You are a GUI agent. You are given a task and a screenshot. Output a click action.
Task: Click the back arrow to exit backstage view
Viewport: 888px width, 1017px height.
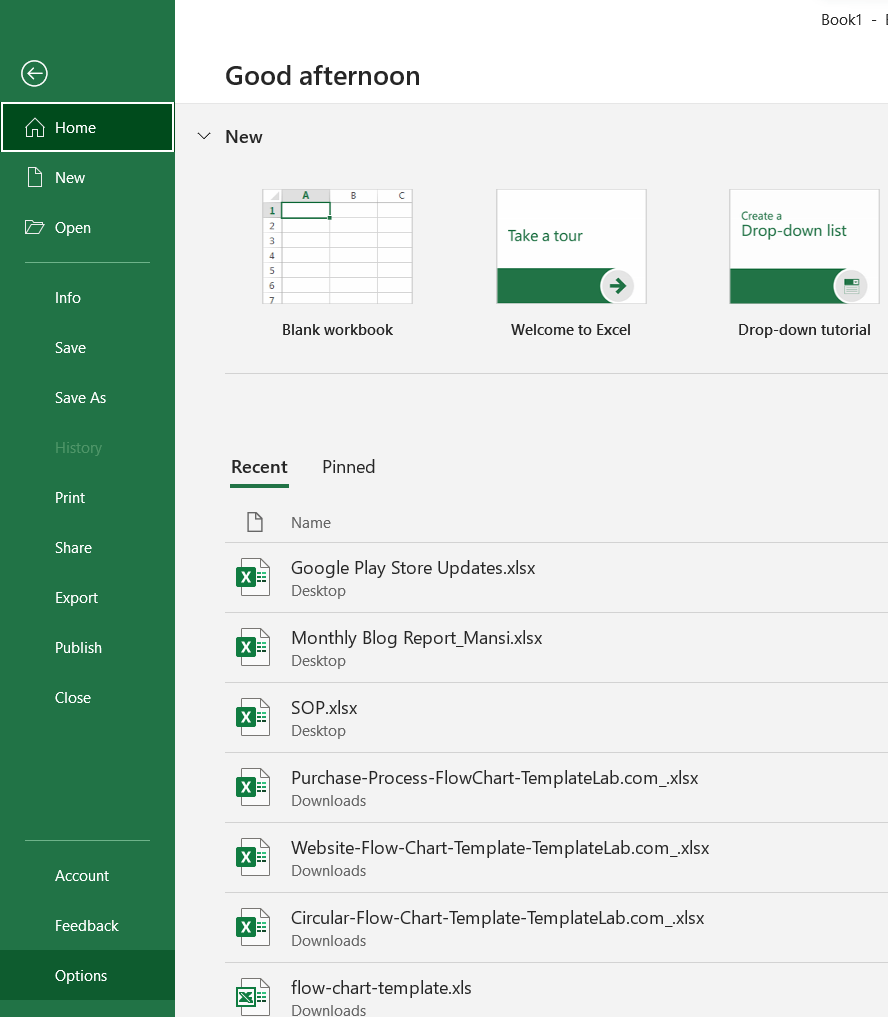click(x=33, y=73)
